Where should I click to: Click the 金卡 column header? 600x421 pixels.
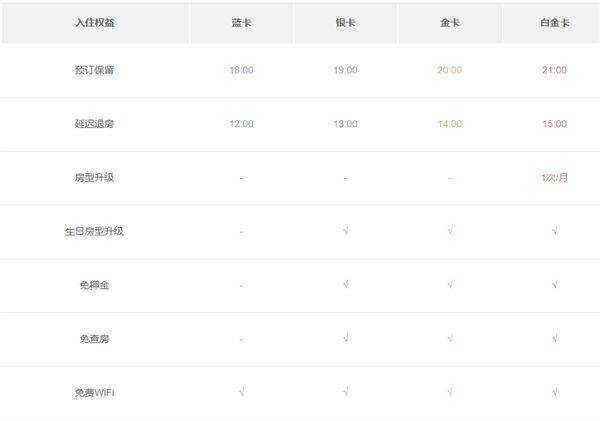(450, 23)
